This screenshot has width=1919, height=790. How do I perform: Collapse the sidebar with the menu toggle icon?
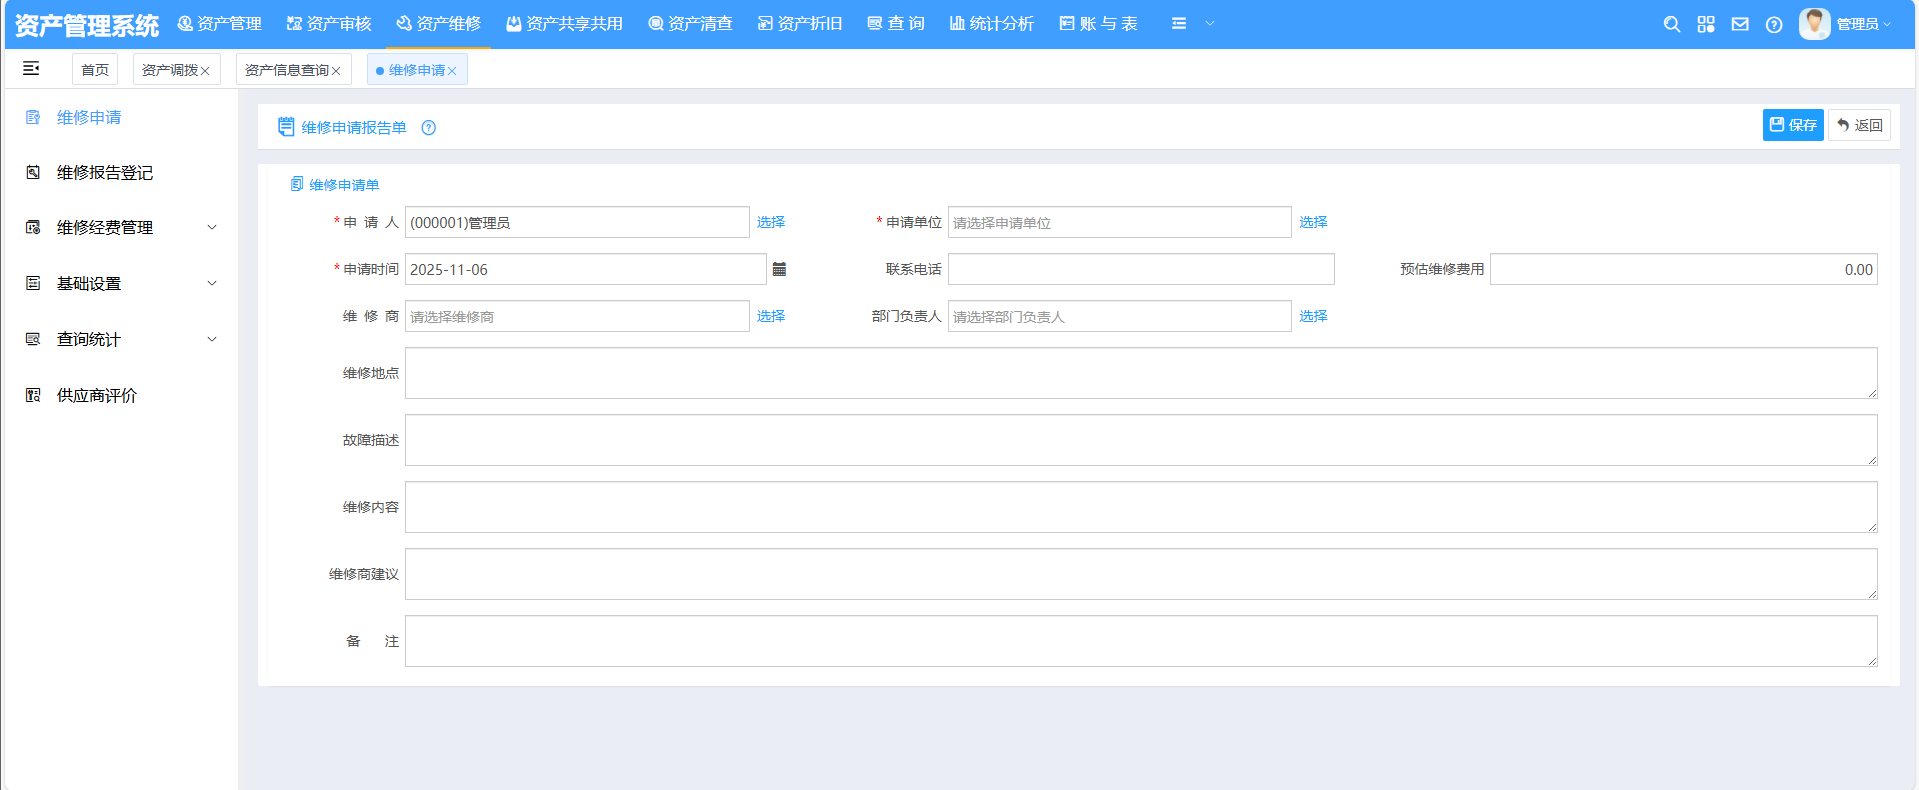[31, 68]
